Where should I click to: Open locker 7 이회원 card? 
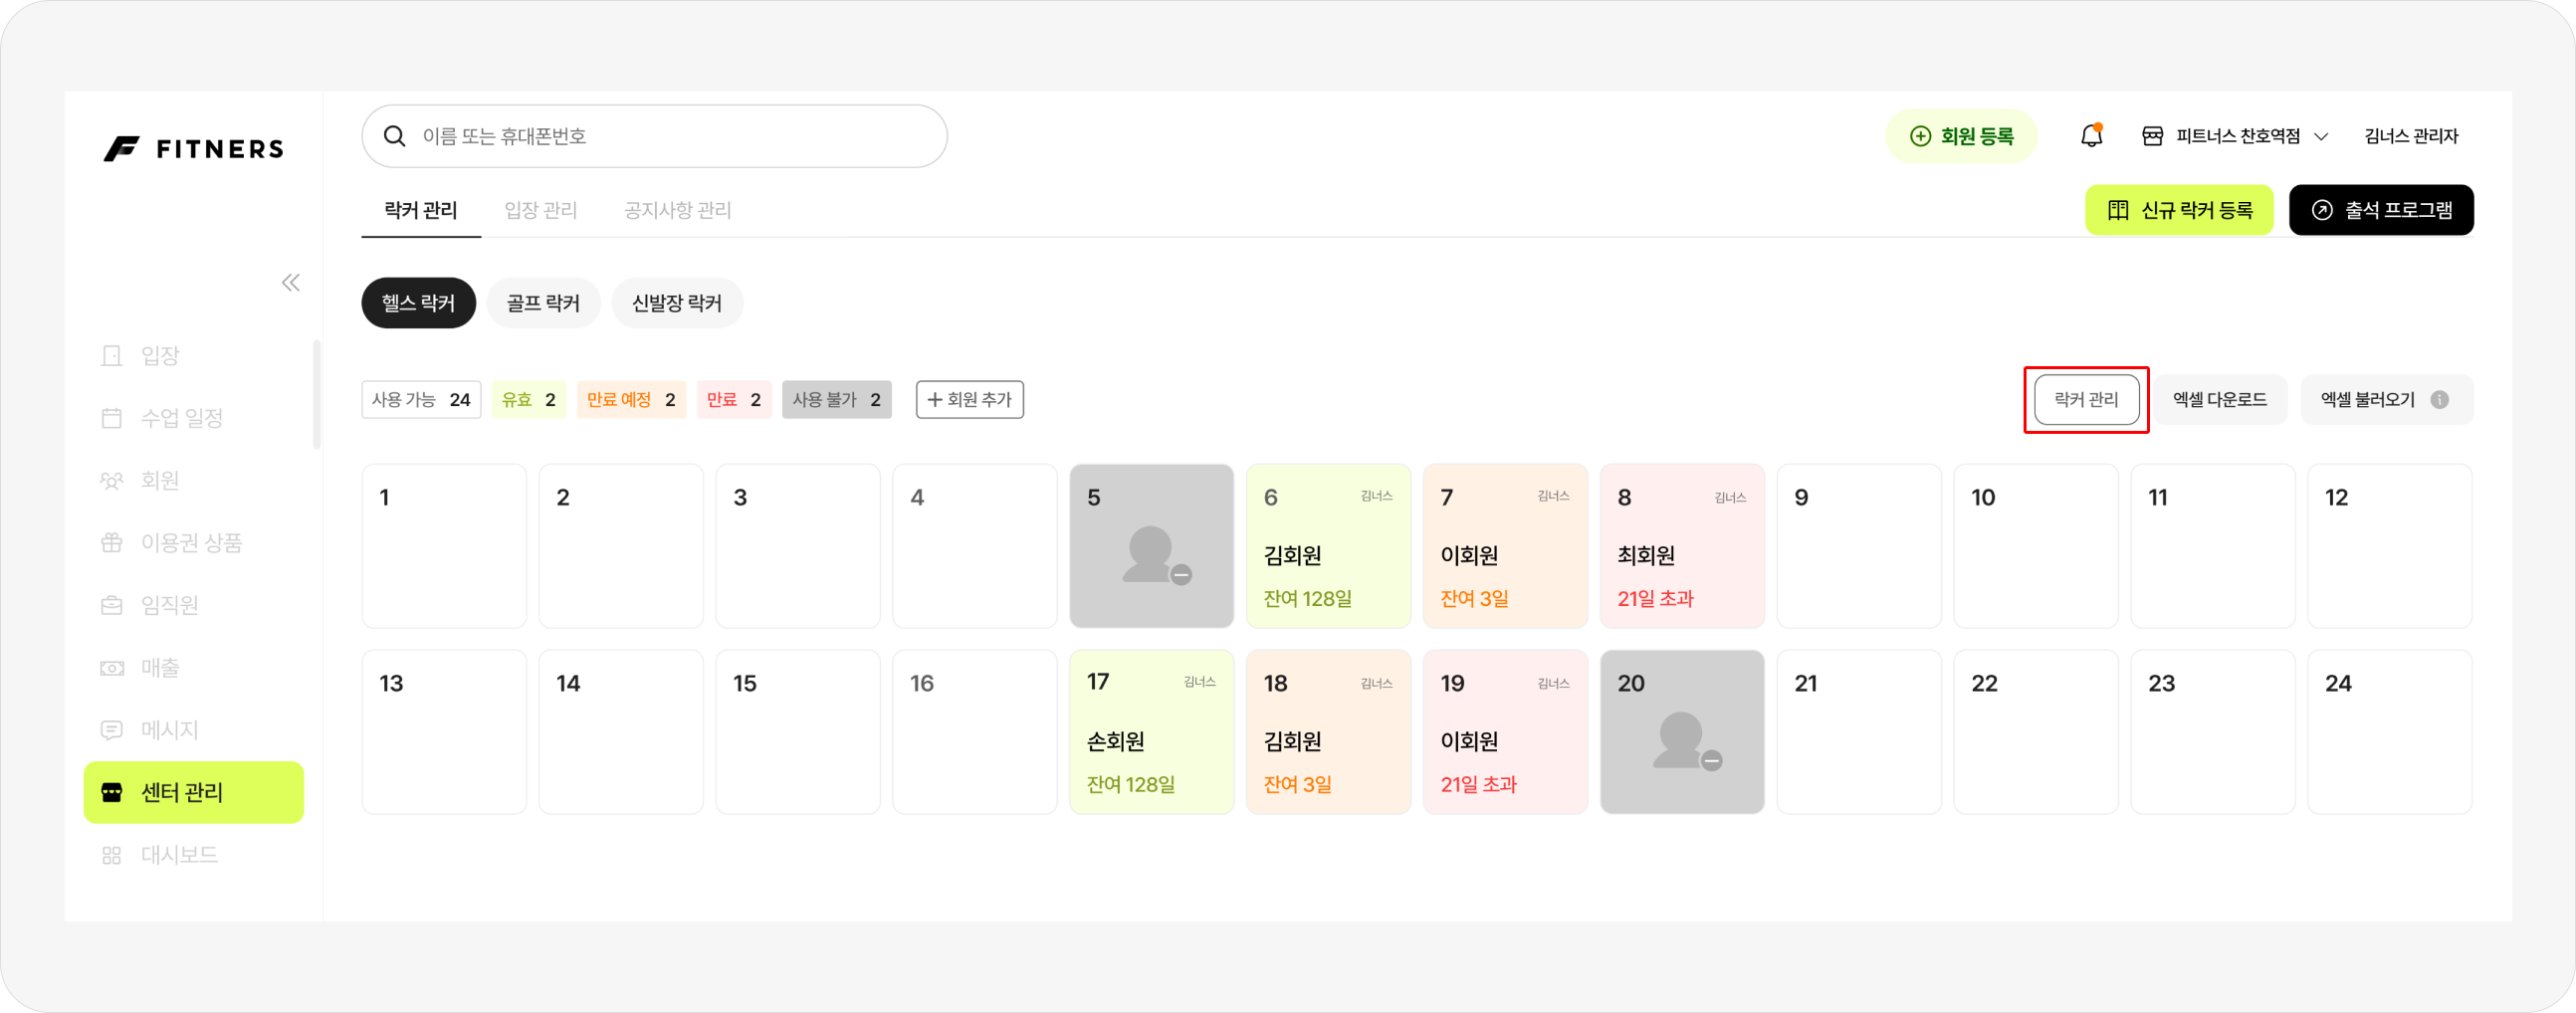(1506, 546)
